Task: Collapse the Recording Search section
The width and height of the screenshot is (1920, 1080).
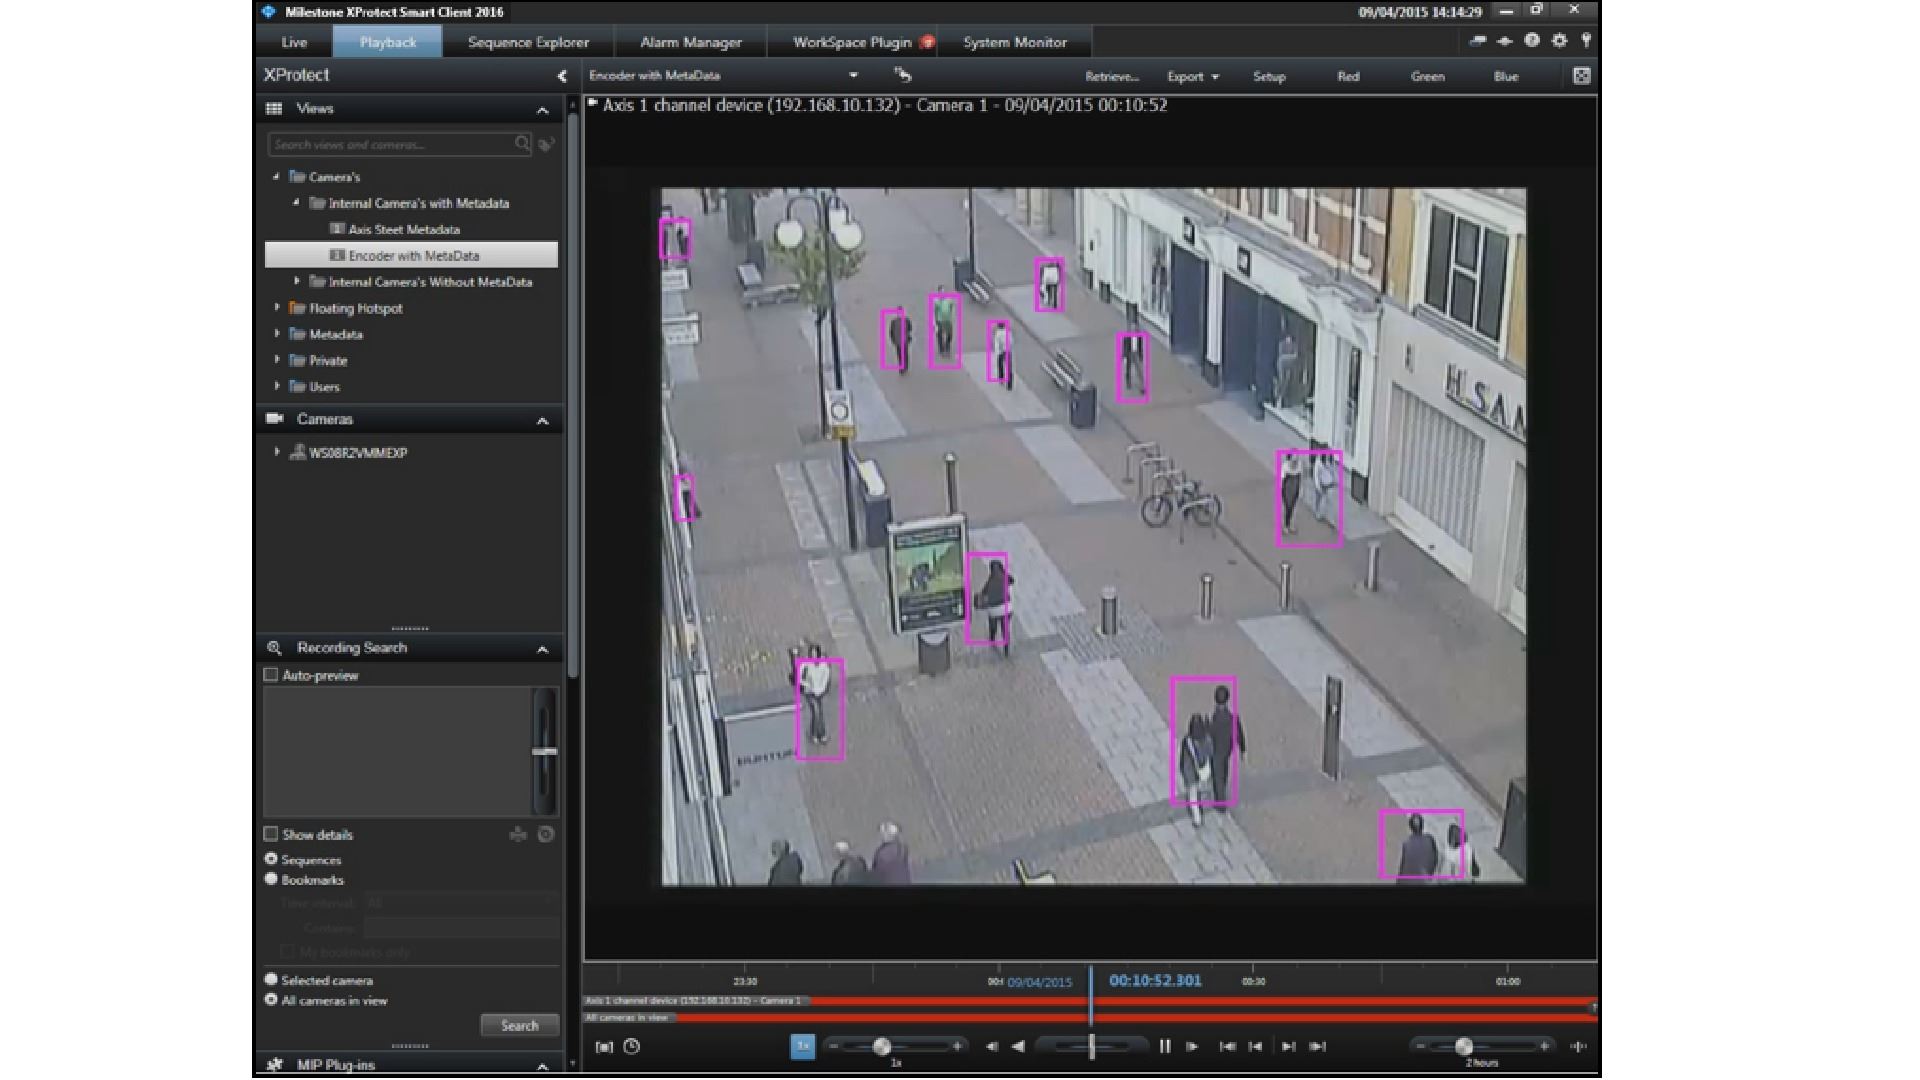Action: pyautogui.click(x=542, y=650)
